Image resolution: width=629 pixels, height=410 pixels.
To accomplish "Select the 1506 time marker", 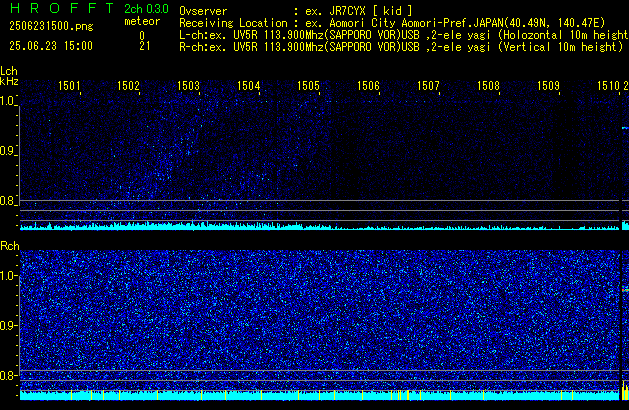I will click(368, 86).
